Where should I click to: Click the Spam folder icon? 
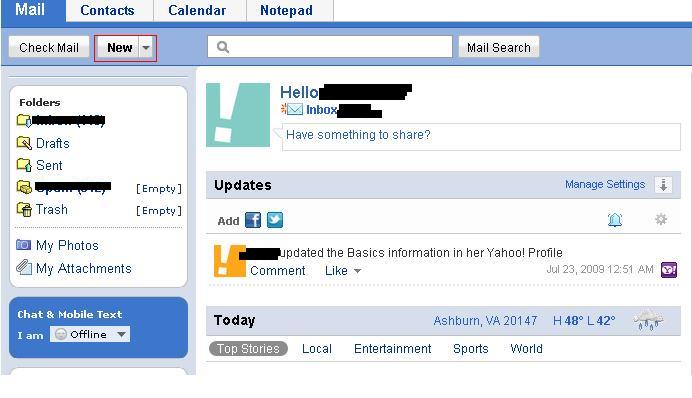click(x=24, y=187)
